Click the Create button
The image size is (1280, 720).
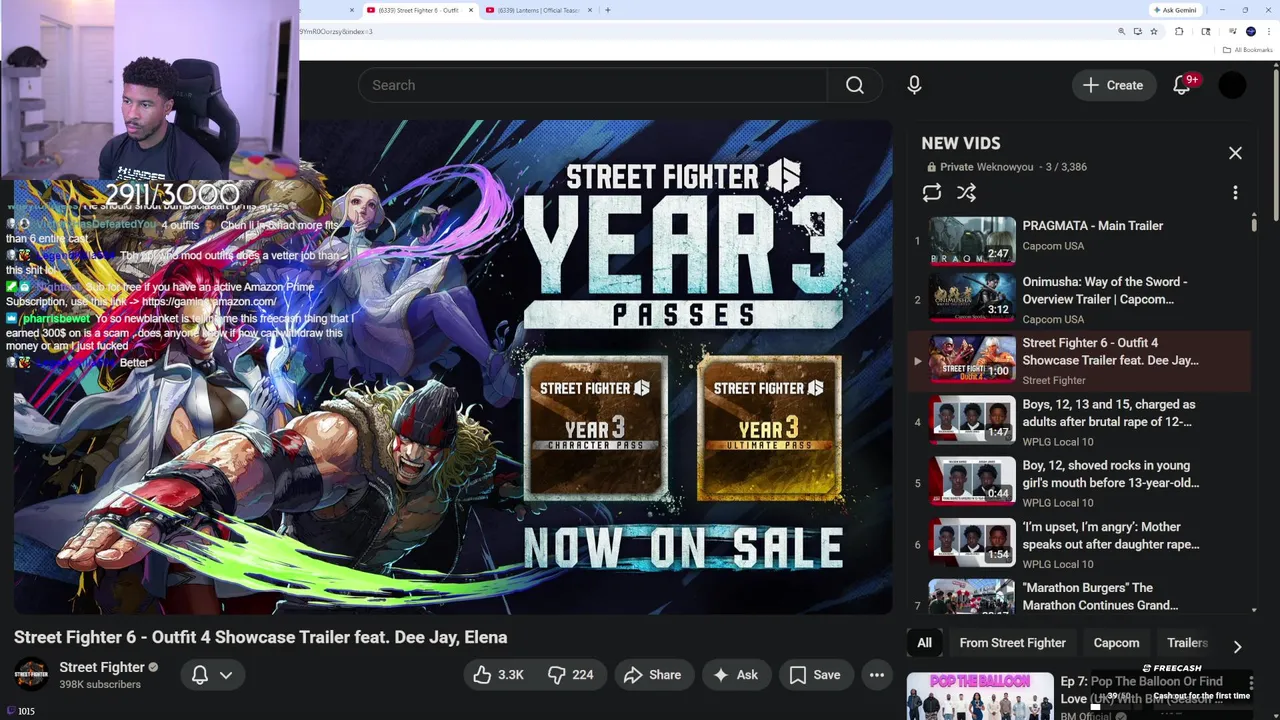point(1114,85)
